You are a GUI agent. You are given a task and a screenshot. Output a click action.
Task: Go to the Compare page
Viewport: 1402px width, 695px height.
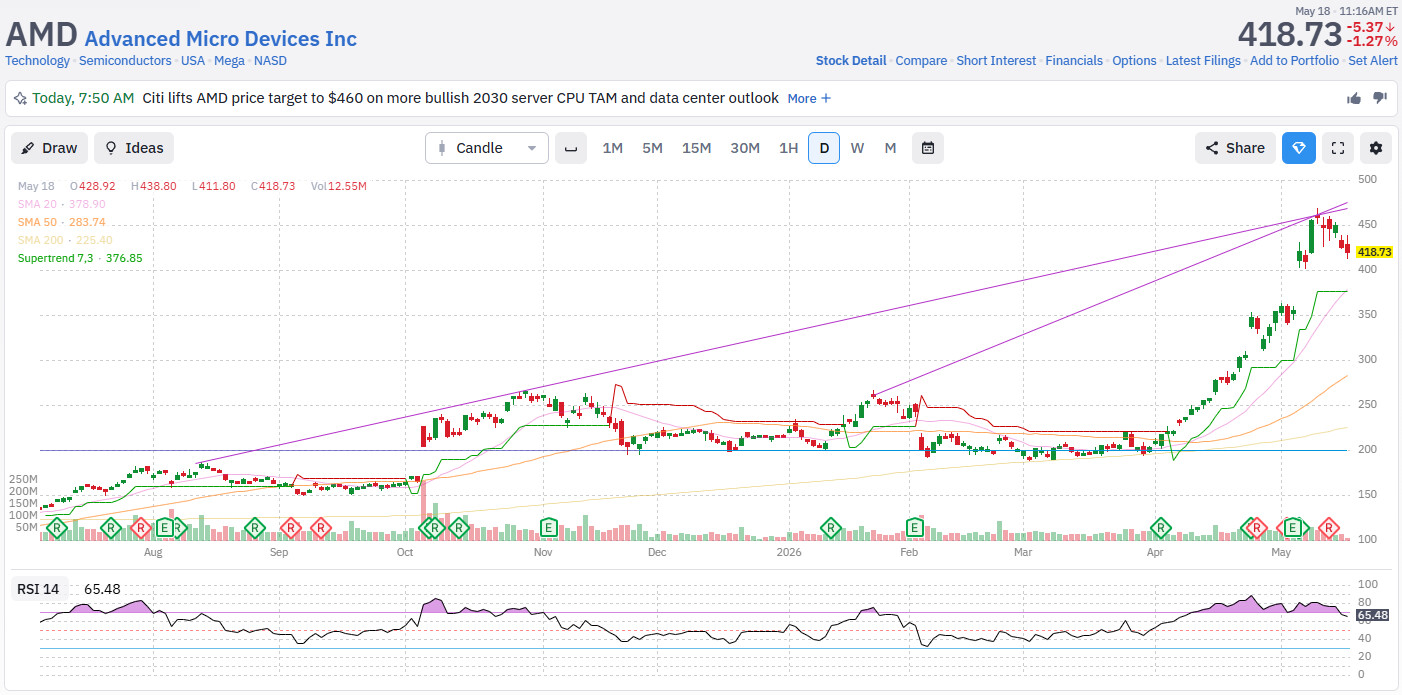(921, 61)
